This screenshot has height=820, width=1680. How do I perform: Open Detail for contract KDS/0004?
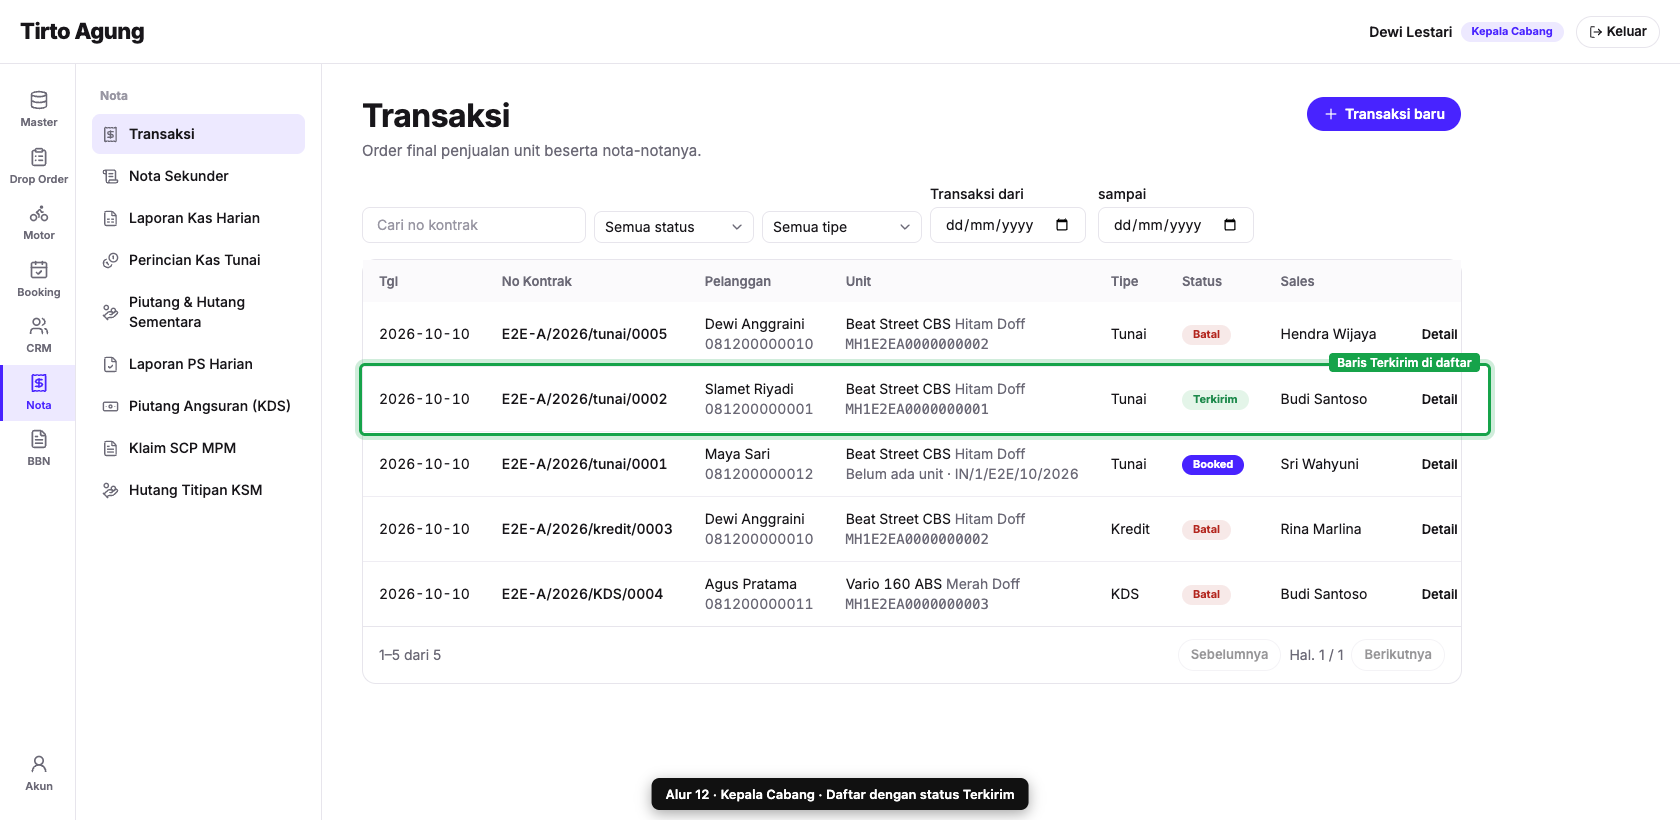pyautogui.click(x=1439, y=594)
